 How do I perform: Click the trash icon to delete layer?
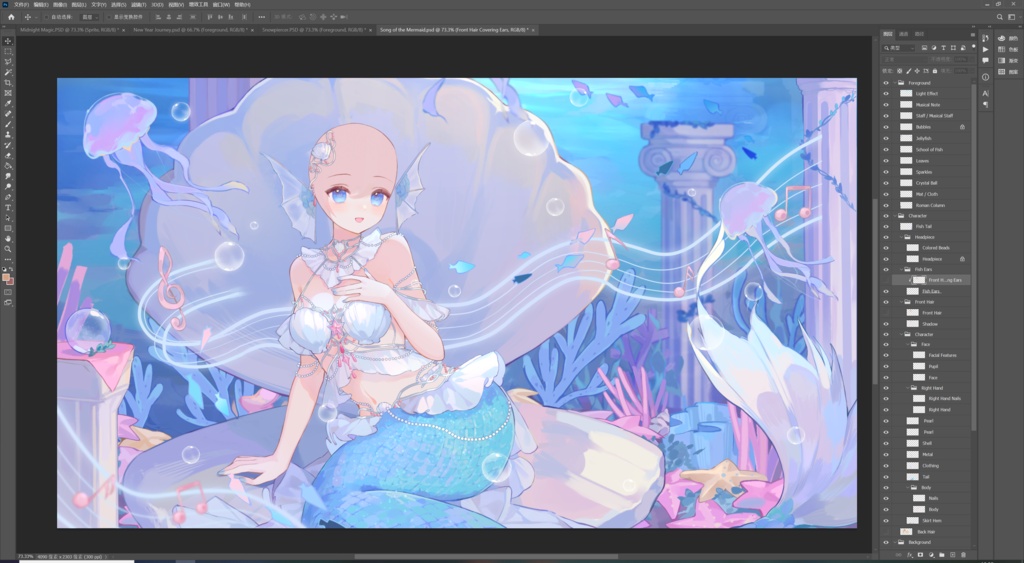[963, 555]
